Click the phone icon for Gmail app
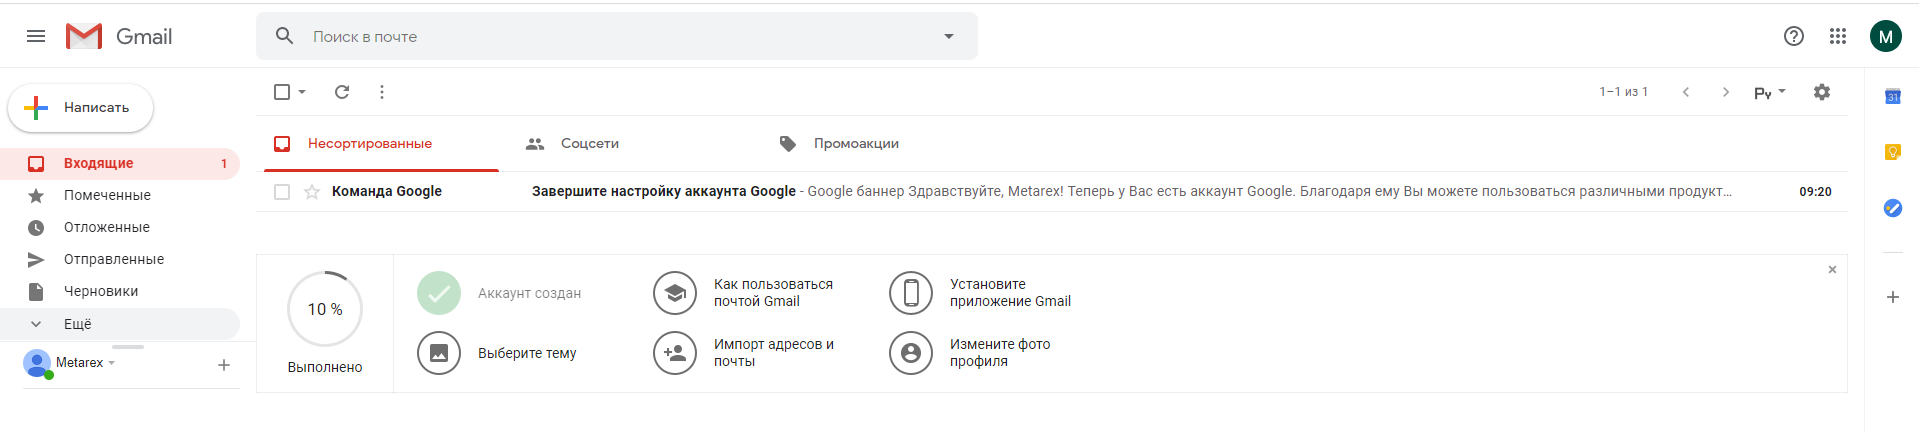1919x433 pixels. pyautogui.click(x=911, y=293)
